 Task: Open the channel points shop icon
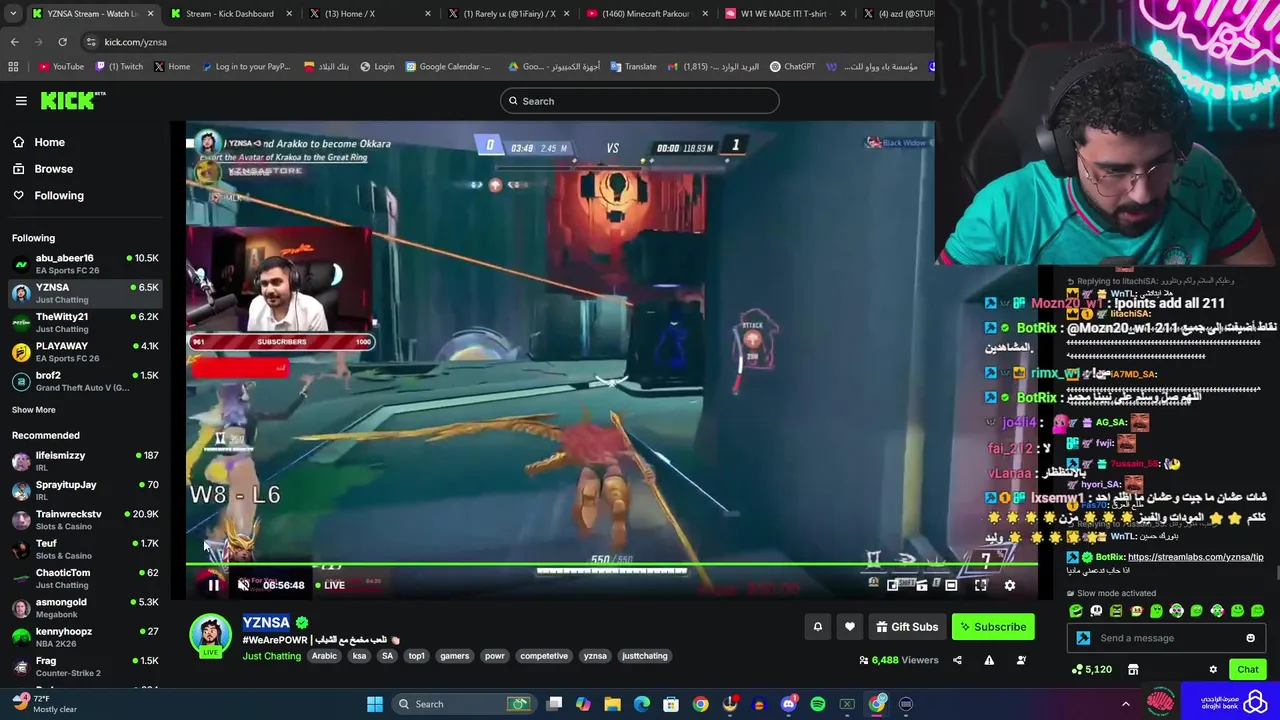point(1133,669)
